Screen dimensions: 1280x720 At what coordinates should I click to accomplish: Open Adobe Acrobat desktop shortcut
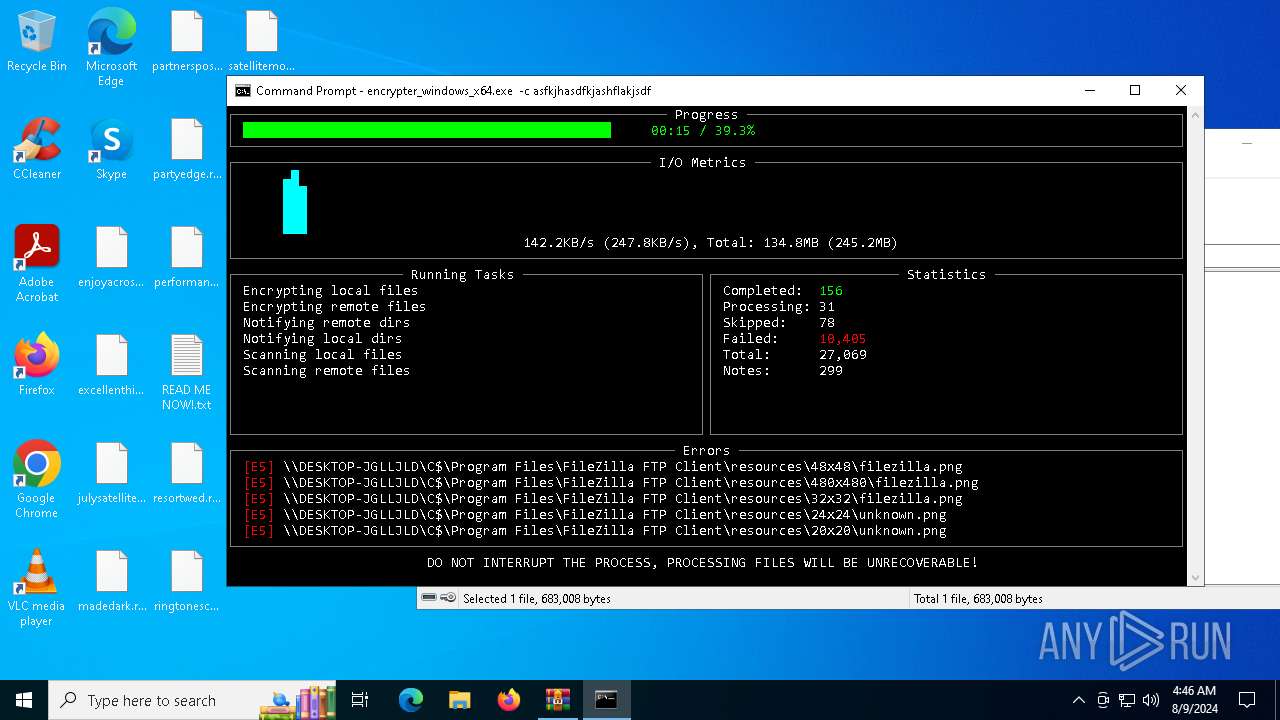tap(37, 264)
